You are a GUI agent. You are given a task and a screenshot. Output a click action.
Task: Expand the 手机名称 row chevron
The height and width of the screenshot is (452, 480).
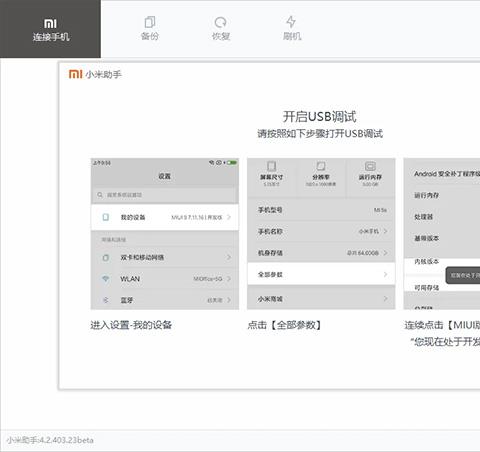coord(386,231)
